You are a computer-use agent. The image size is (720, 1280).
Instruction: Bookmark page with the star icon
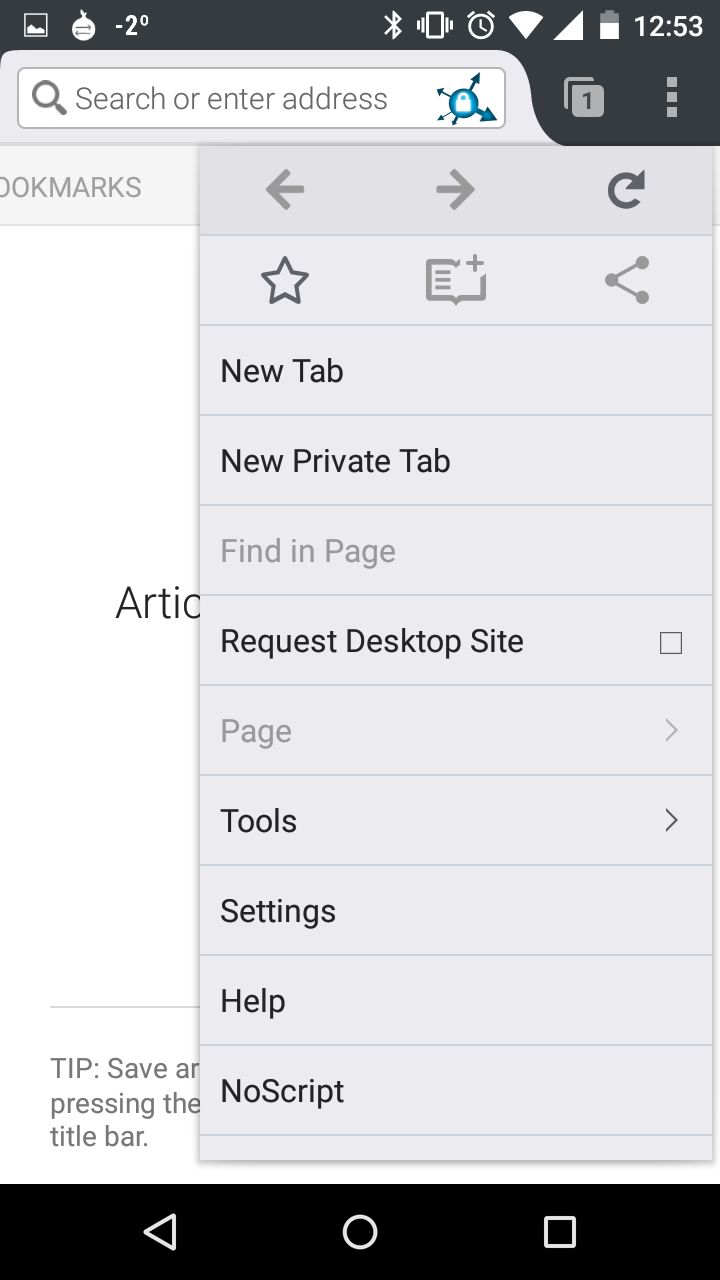click(x=285, y=280)
